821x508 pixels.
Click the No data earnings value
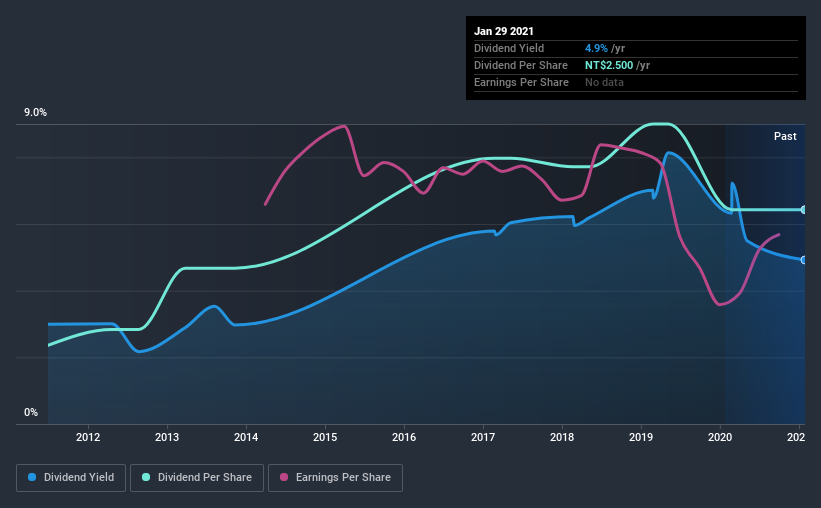604,82
